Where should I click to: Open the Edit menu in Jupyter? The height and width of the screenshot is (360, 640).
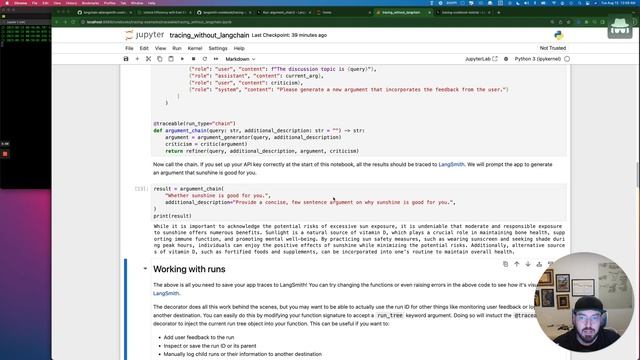(x=144, y=48)
